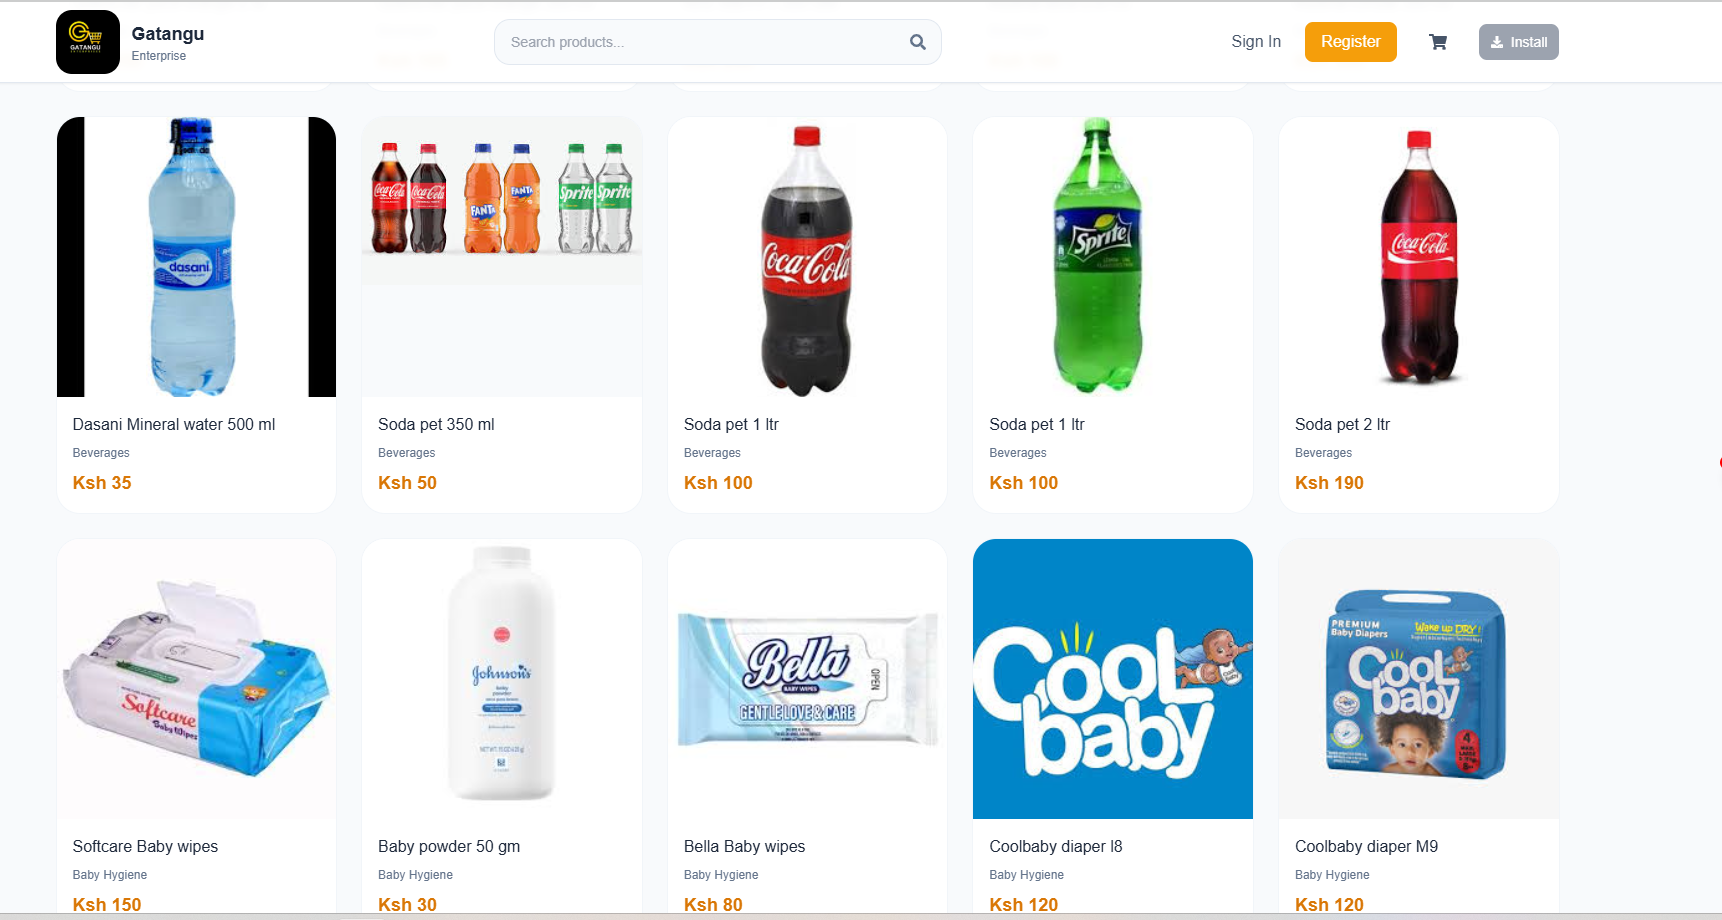
Task: Click the Gatangu brand name text
Action: point(168,34)
